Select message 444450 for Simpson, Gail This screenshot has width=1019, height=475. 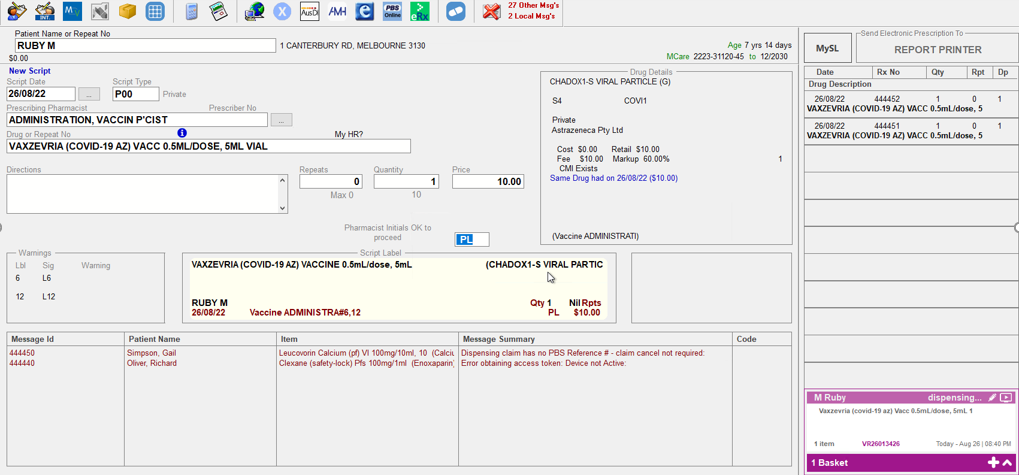click(x=398, y=353)
